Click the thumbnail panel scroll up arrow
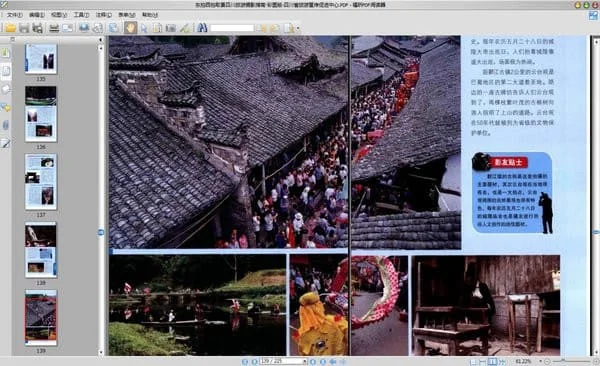600x366 pixels. click(x=101, y=48)
